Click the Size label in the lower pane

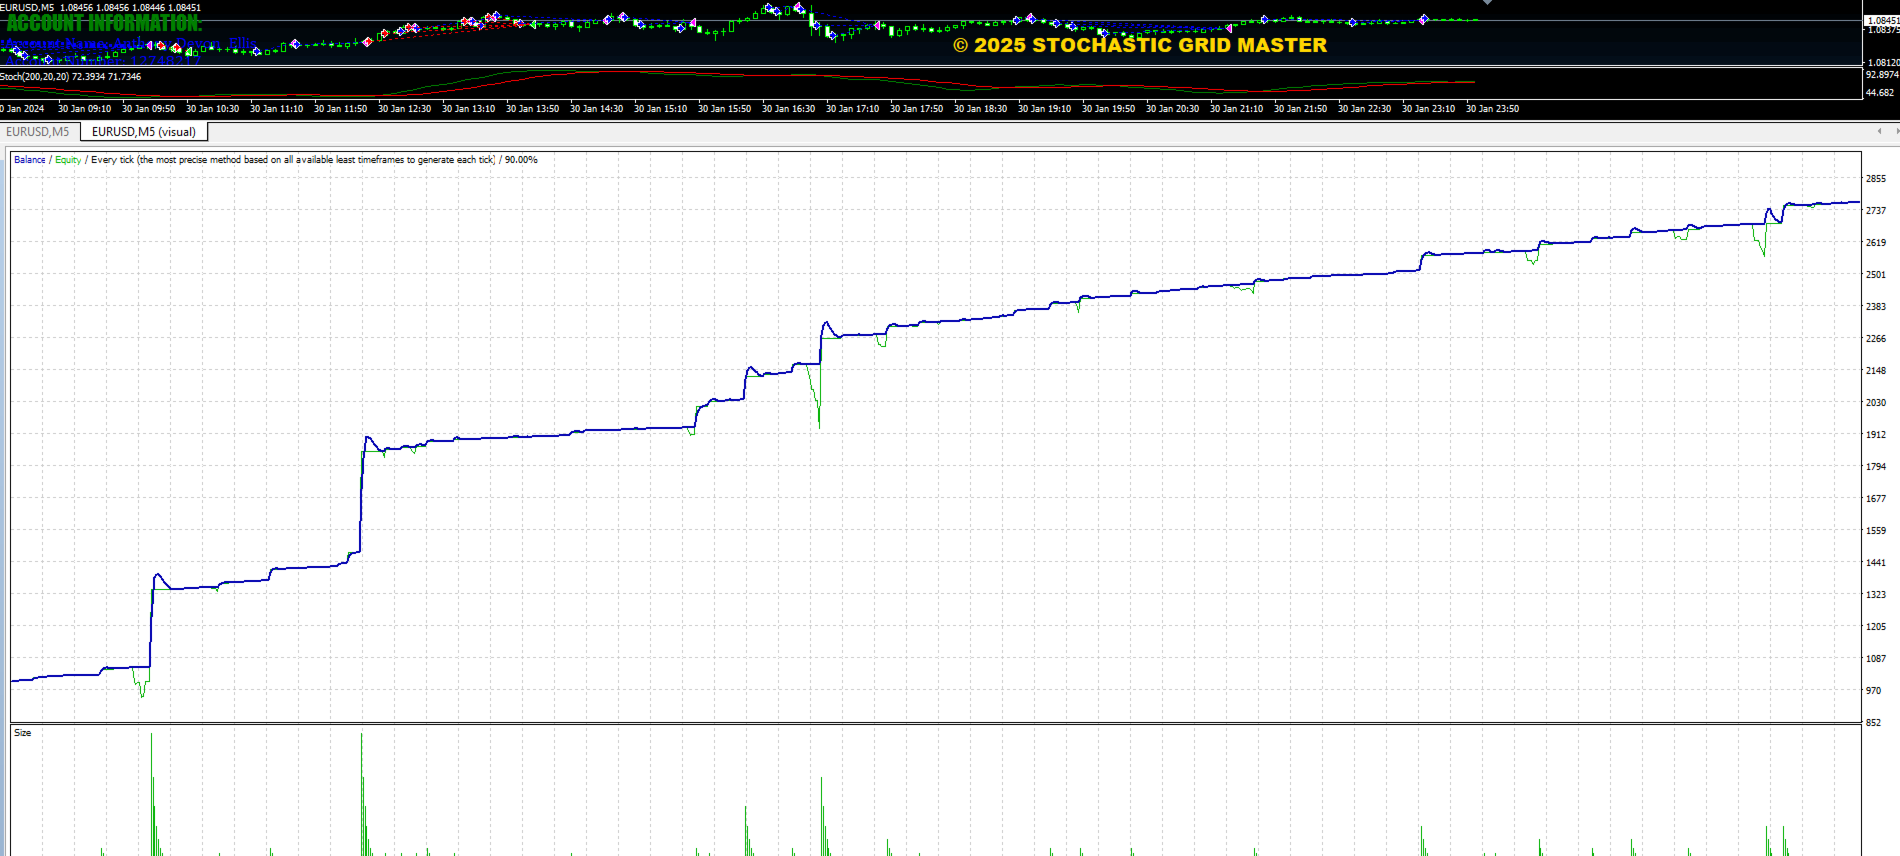pos(23,733)
